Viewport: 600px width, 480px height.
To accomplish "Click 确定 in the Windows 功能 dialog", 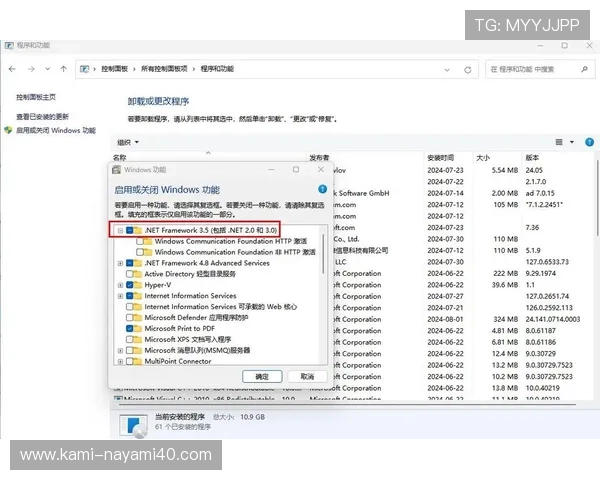I will 262,377.
